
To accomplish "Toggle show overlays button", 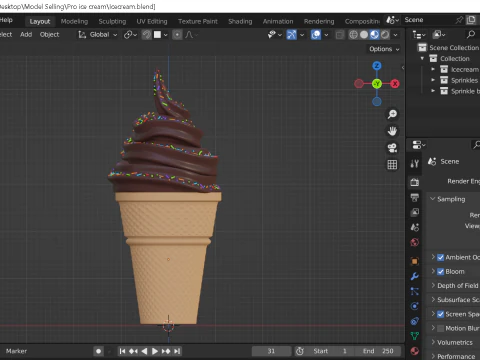I will pyautogui.click(x=316, y=35).
